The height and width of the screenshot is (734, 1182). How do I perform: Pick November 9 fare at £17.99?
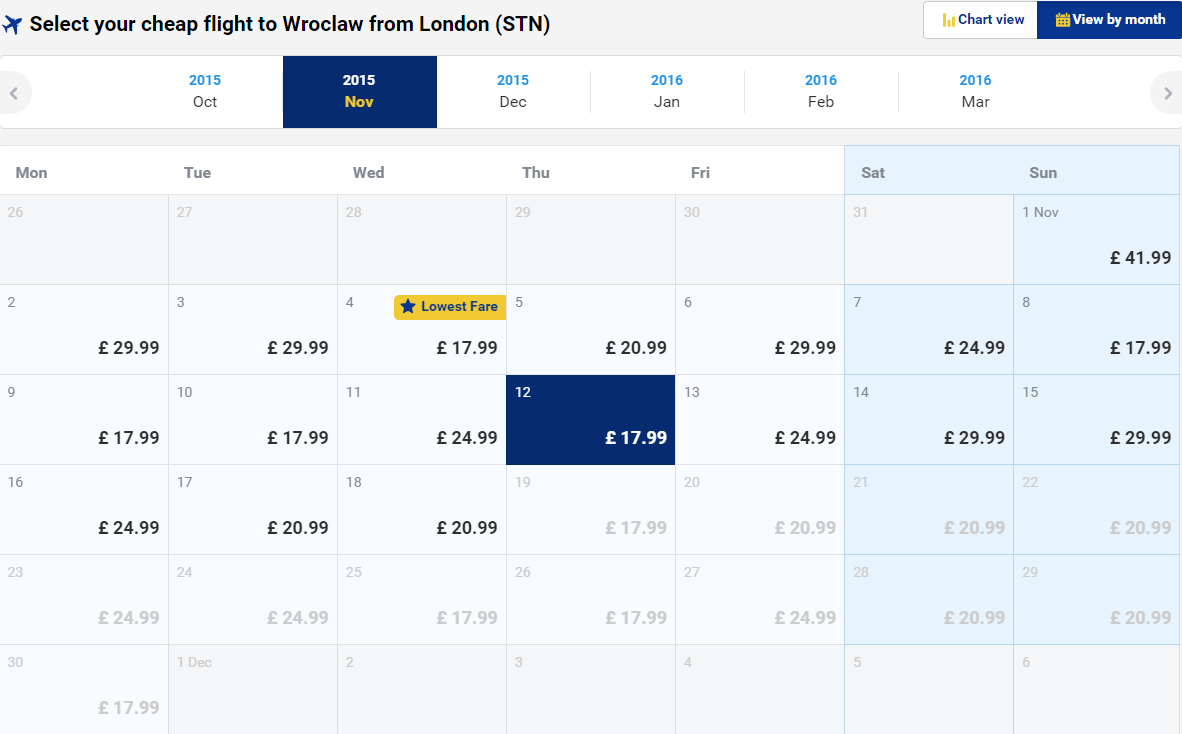84,420
